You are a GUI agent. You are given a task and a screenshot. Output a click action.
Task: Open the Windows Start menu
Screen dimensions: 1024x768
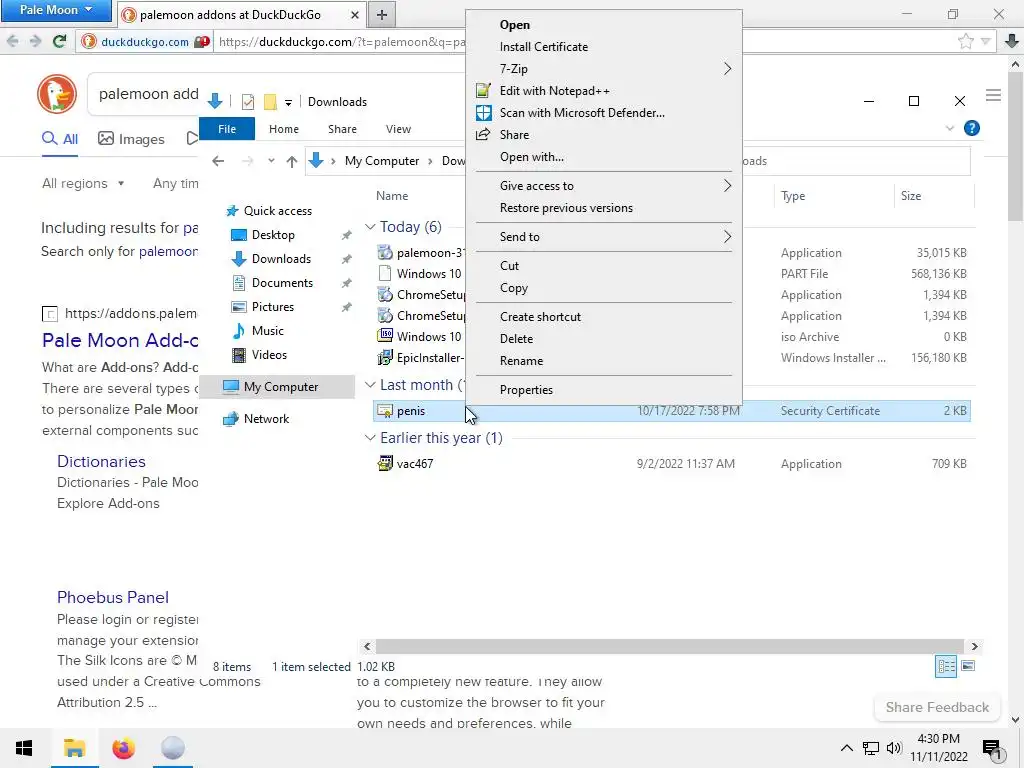(24, 748)
